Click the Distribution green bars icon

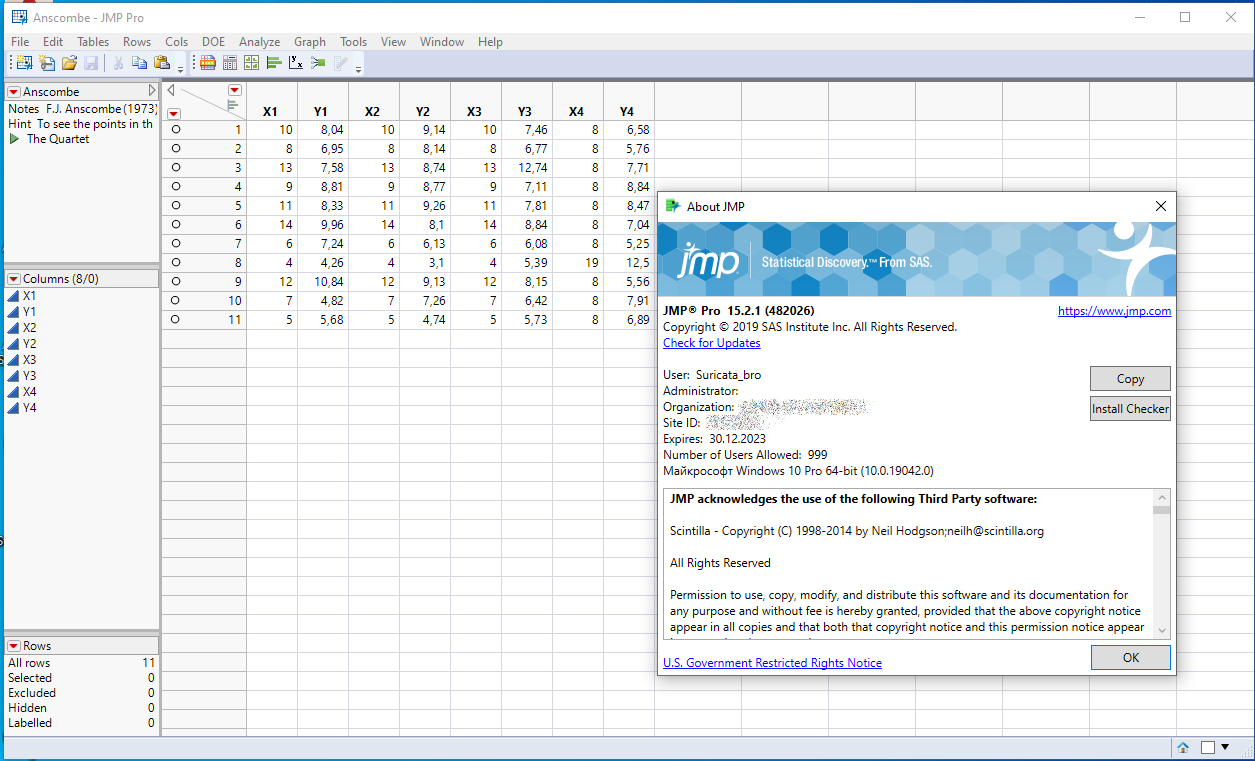click(x=274, y=63)
